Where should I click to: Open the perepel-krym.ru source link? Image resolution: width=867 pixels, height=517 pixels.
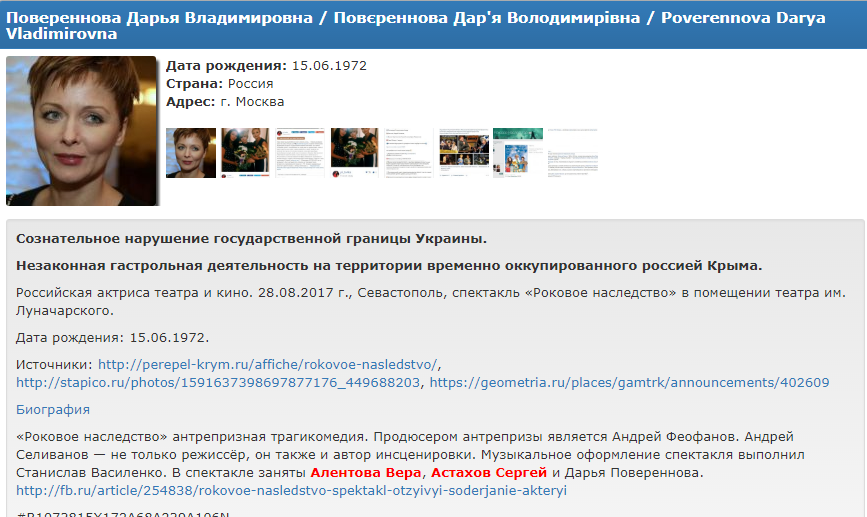click(268, 364)
